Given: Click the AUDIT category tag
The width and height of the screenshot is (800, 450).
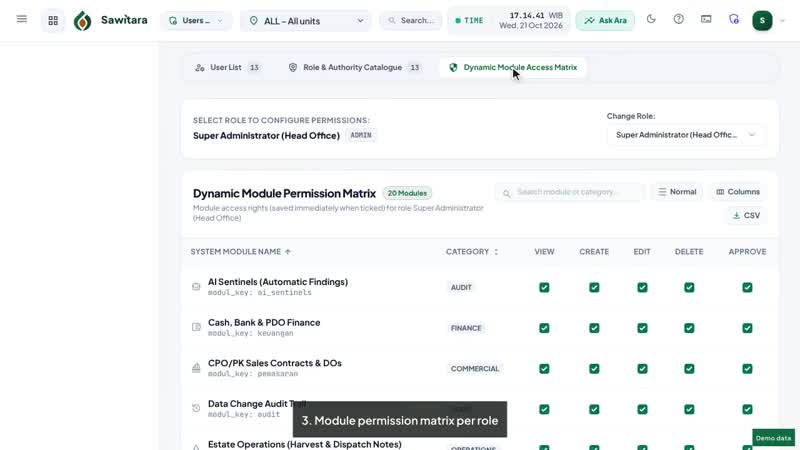Looking at the screenshot, I should tap(461, 287).
